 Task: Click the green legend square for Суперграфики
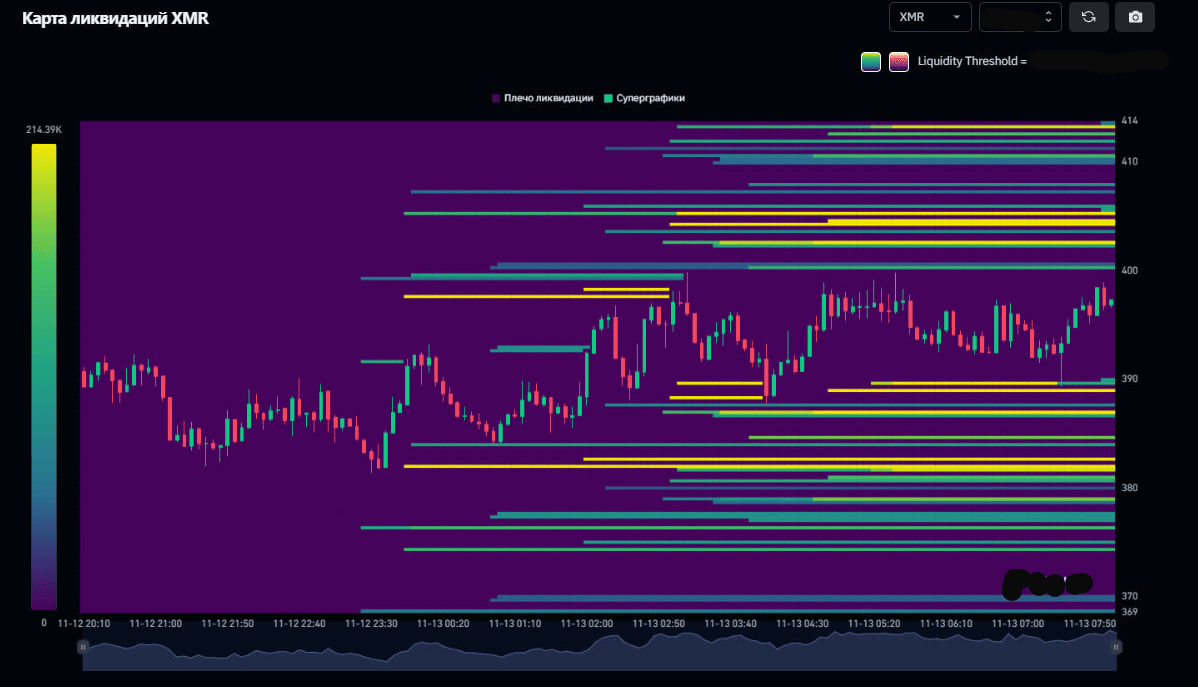607,98
